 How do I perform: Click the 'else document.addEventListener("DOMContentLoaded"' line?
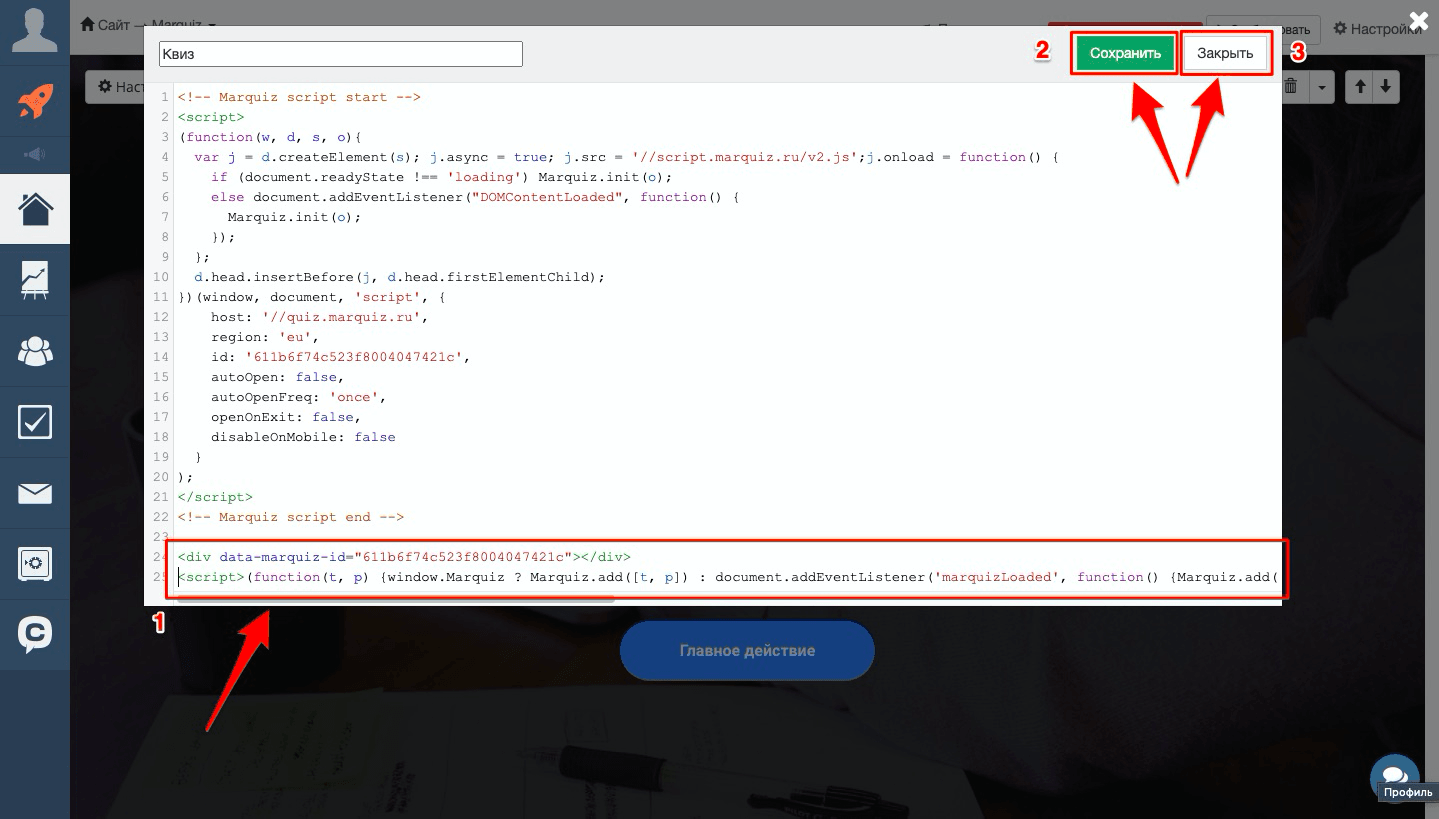(474, 197)
